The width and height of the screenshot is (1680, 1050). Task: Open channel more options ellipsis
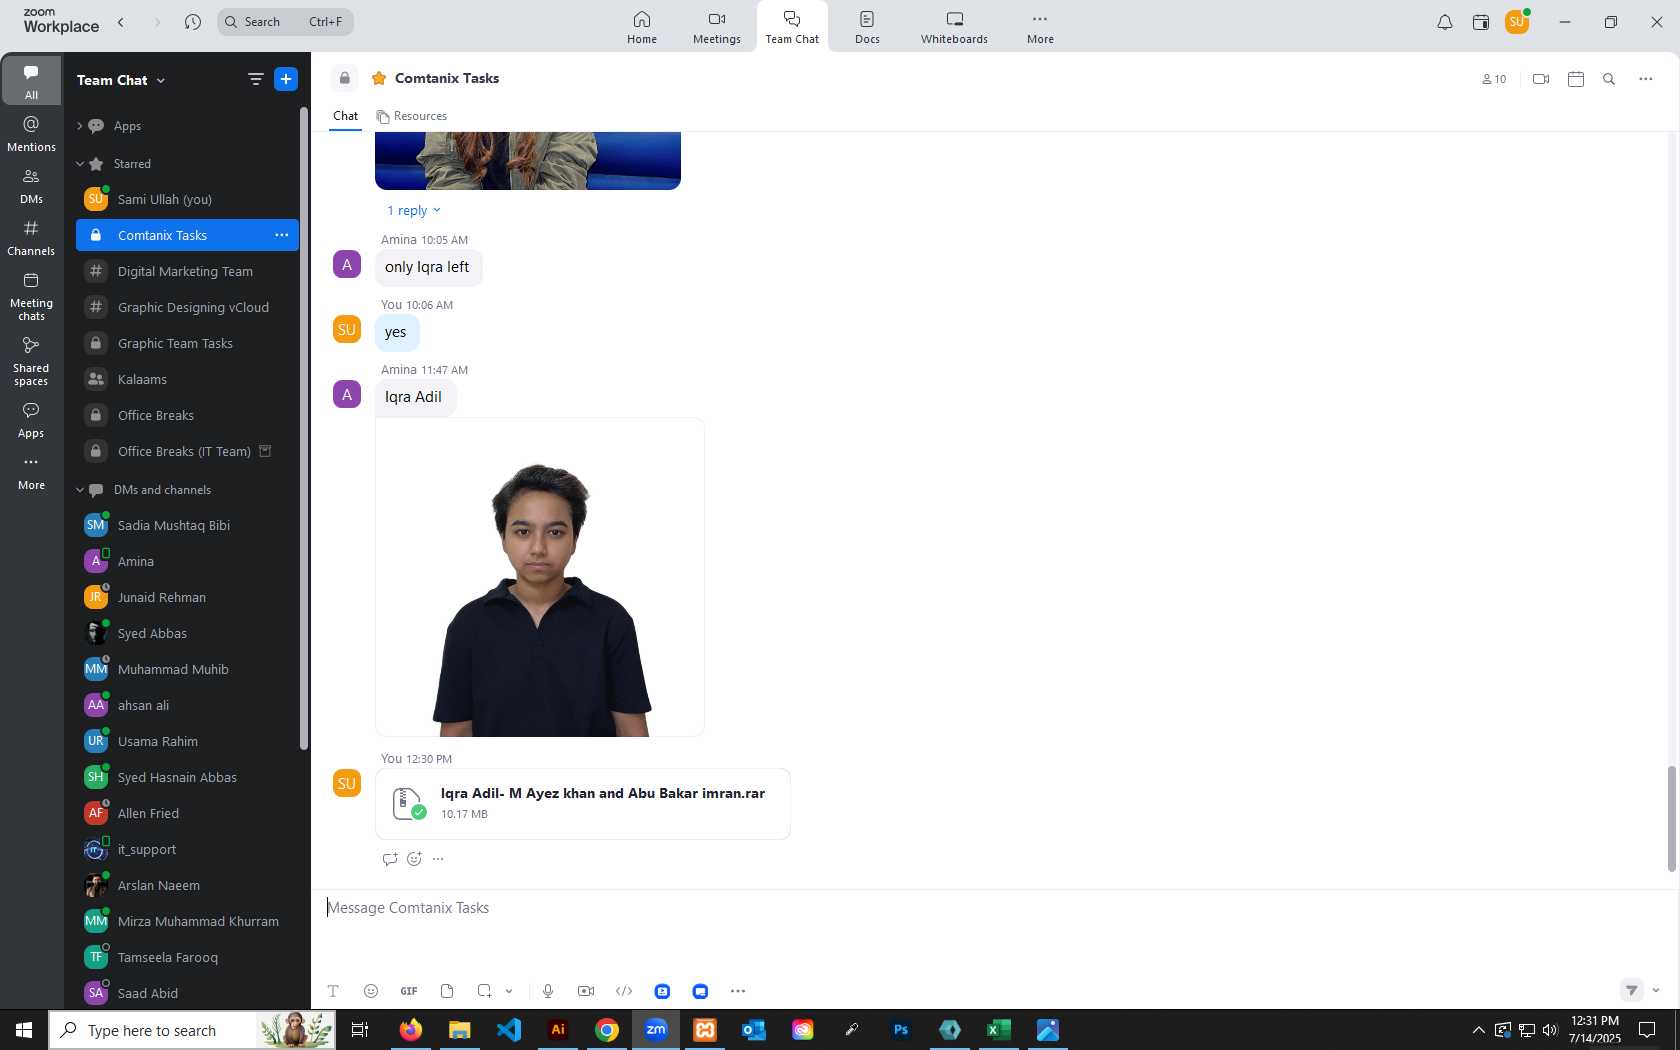(x=1646, y=79)
